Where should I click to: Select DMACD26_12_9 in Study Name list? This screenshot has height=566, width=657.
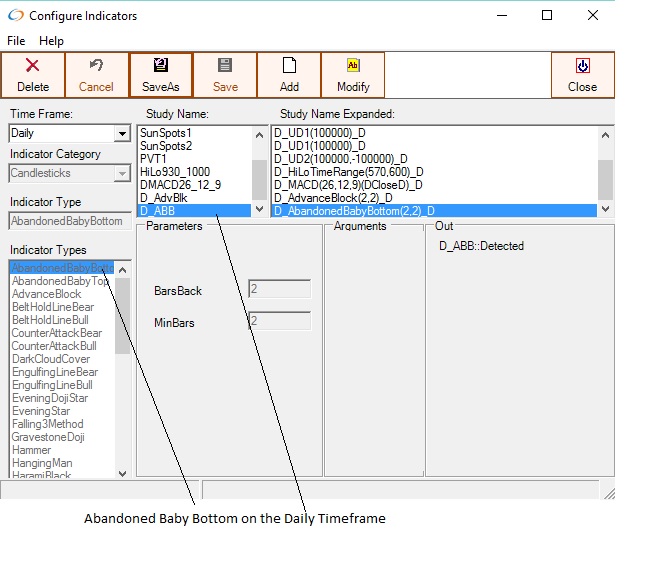coord(181,184)
